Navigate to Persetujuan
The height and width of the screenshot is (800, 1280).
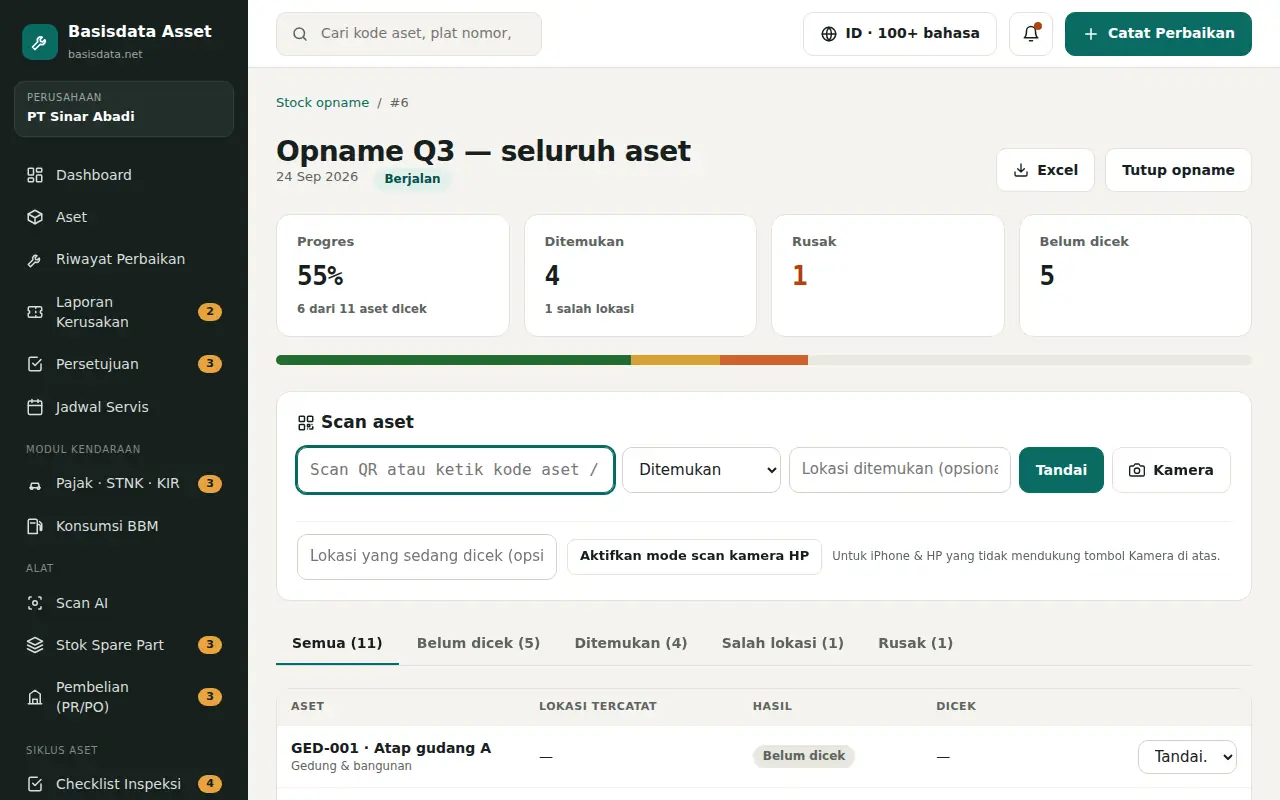coord(124,364)
